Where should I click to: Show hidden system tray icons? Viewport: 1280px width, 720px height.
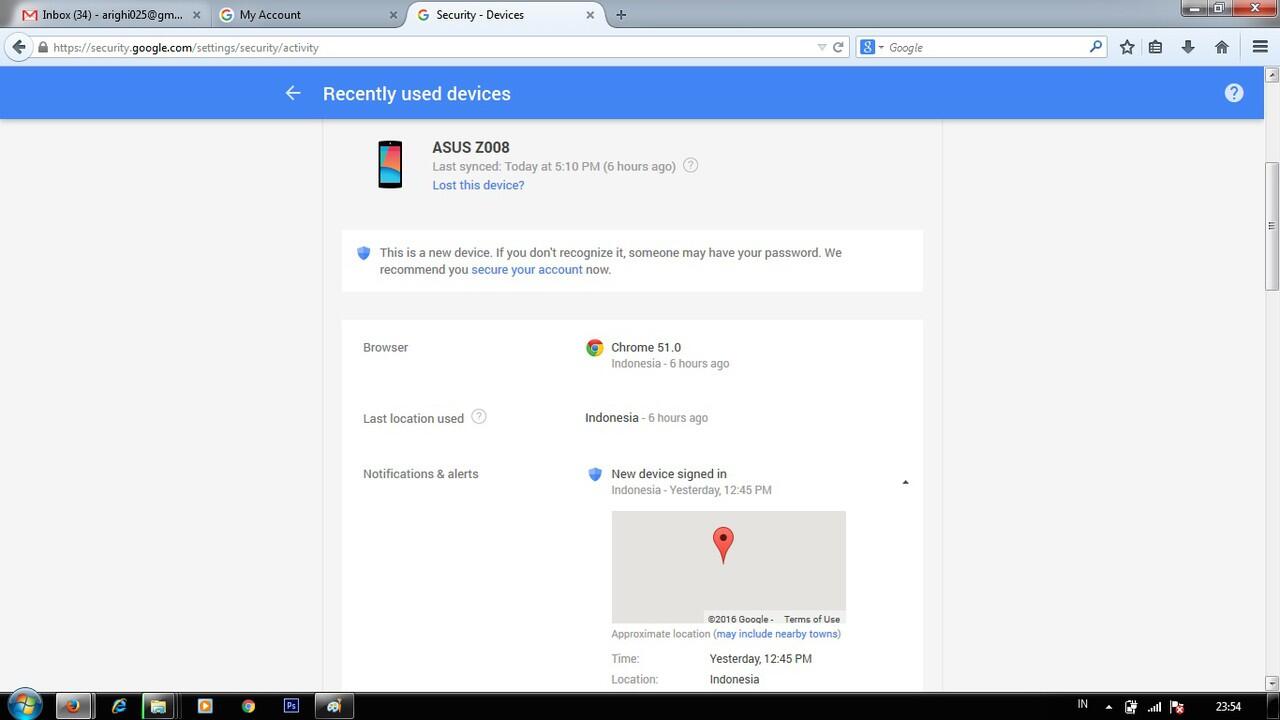coord(1108,706)
